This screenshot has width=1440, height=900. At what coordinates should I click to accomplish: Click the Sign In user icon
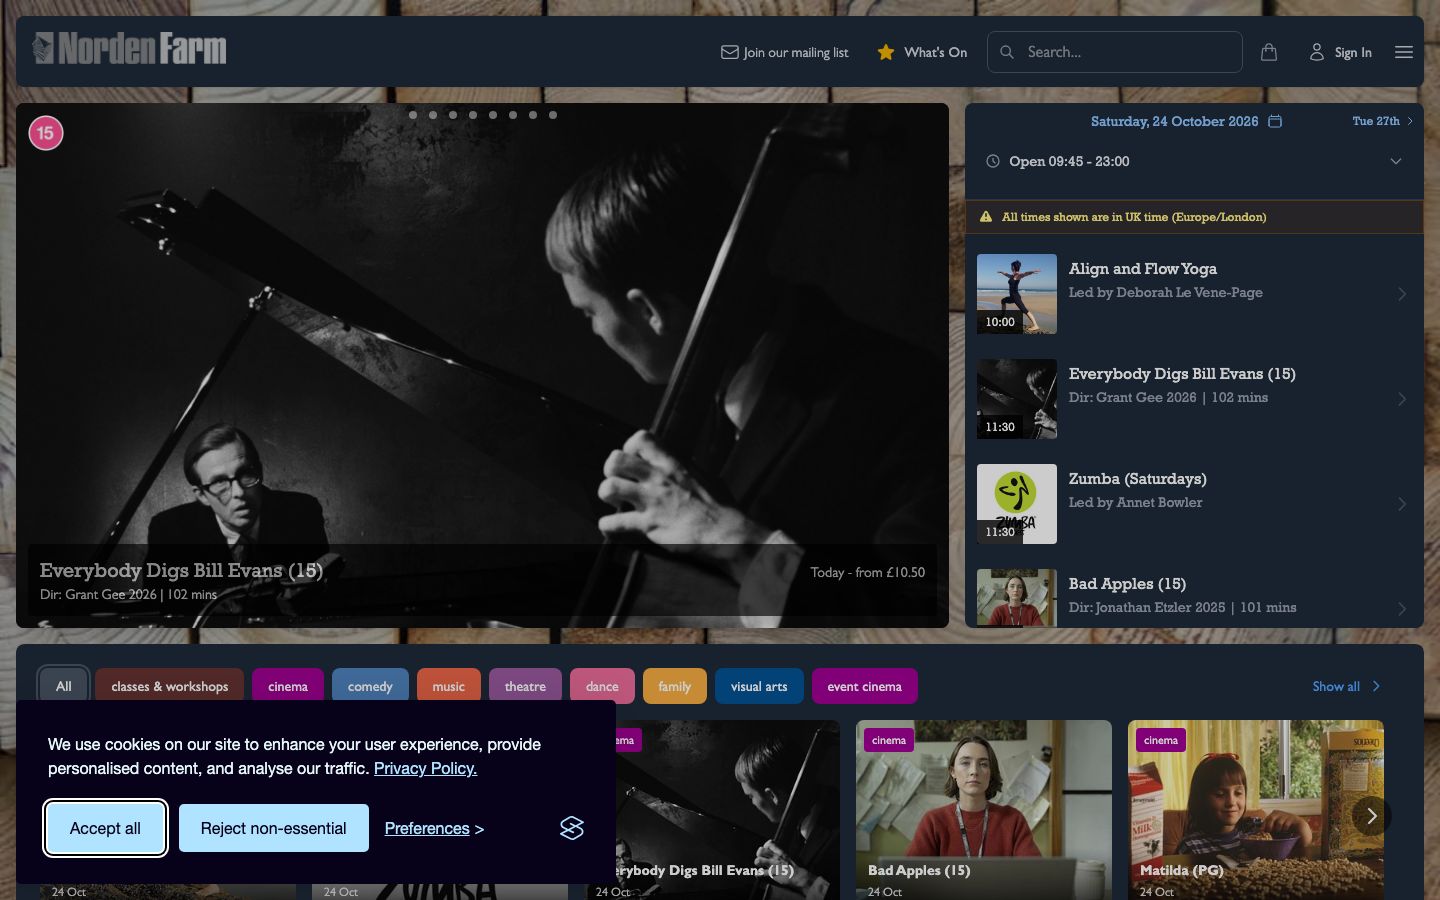tap(1317, 52)
